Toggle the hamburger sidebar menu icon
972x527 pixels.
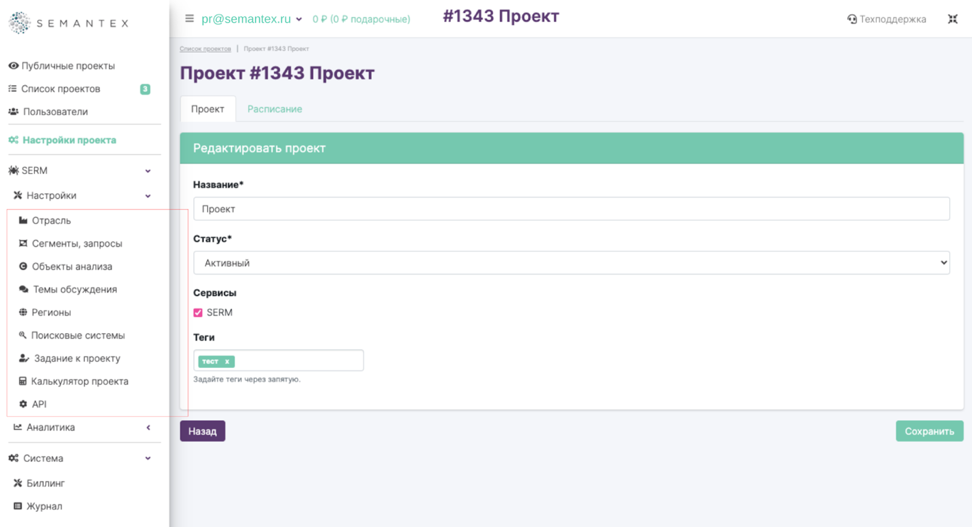tap(190, 19)
